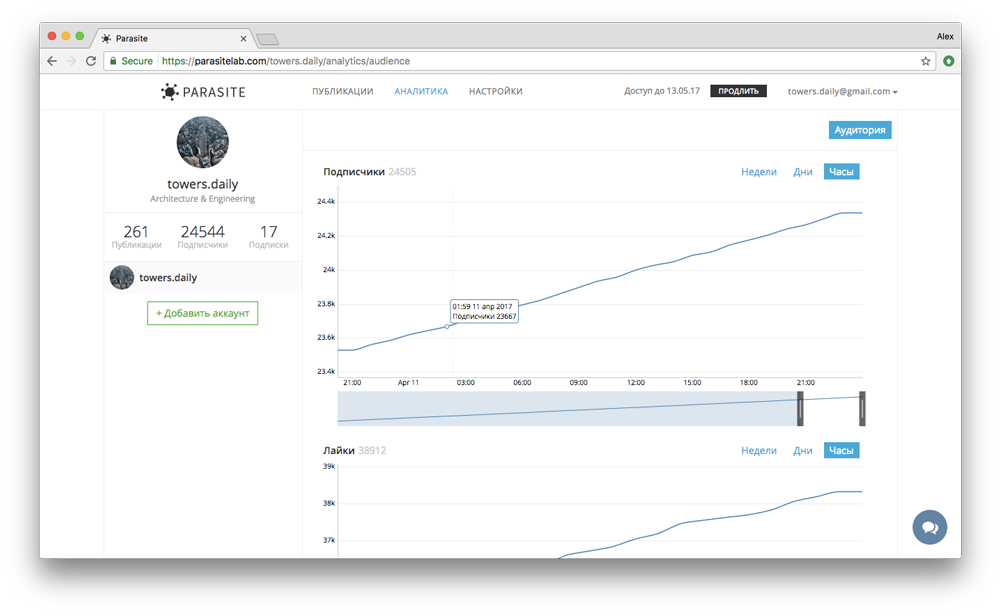The image size is (1000, 614).
Task: Bookmark page with star icon
Action: 926,61
